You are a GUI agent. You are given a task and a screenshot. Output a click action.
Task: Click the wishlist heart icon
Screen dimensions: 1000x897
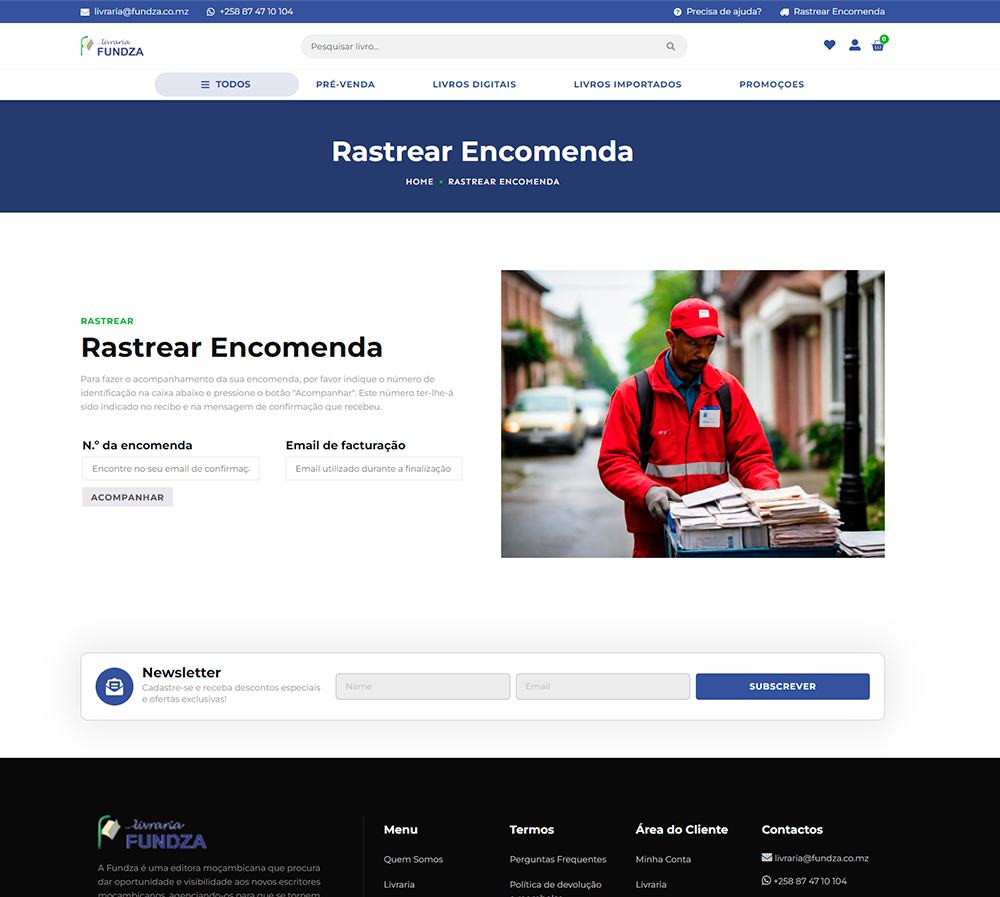[829, 45]
